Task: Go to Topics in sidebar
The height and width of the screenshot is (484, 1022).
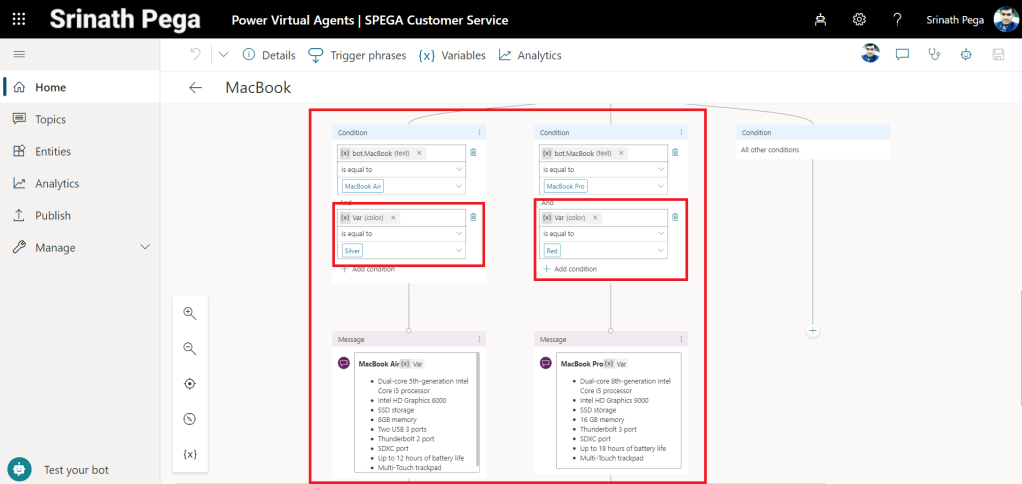Action: click(50, 119)
